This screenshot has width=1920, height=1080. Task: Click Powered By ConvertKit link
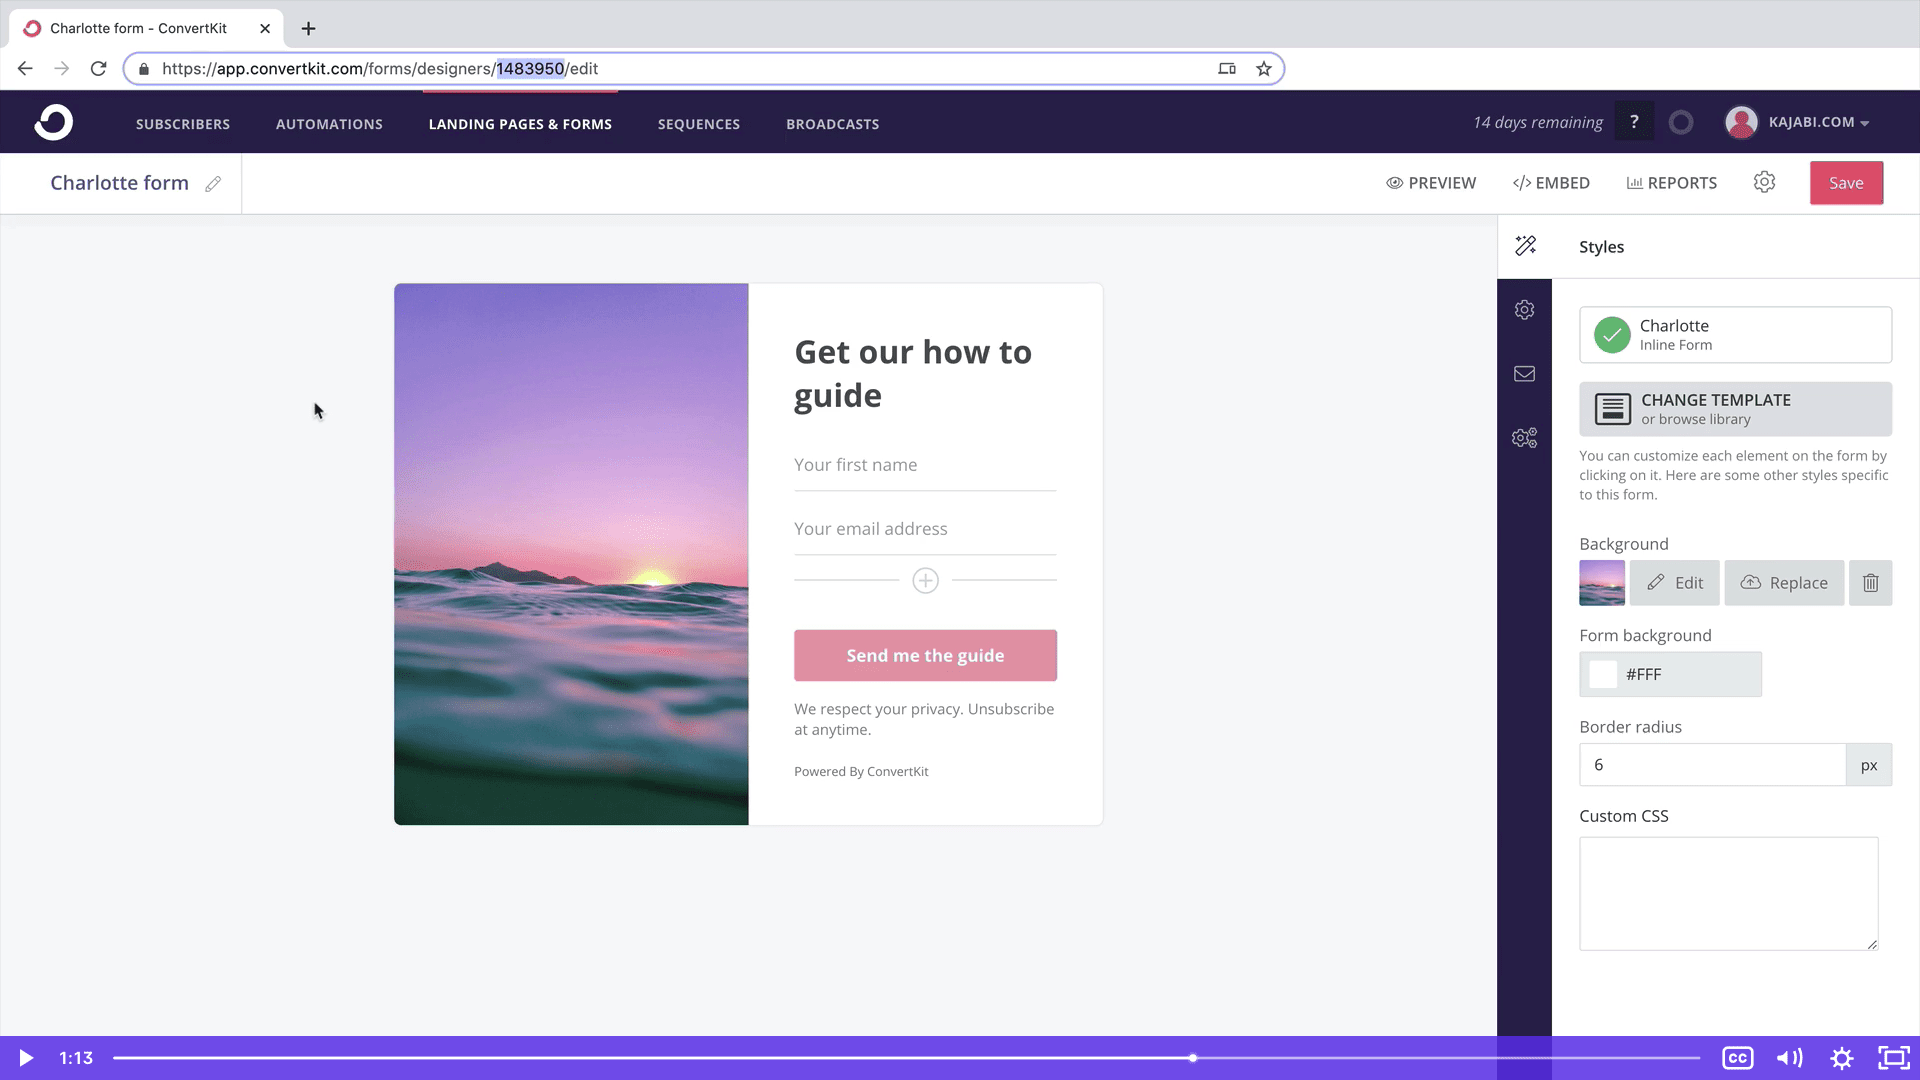[861, 772]
